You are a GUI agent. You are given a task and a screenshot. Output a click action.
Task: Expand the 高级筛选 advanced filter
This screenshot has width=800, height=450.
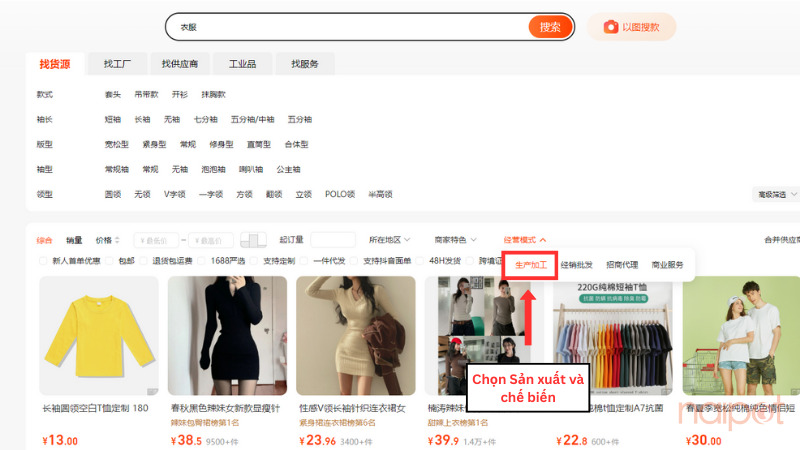(775, 194)
